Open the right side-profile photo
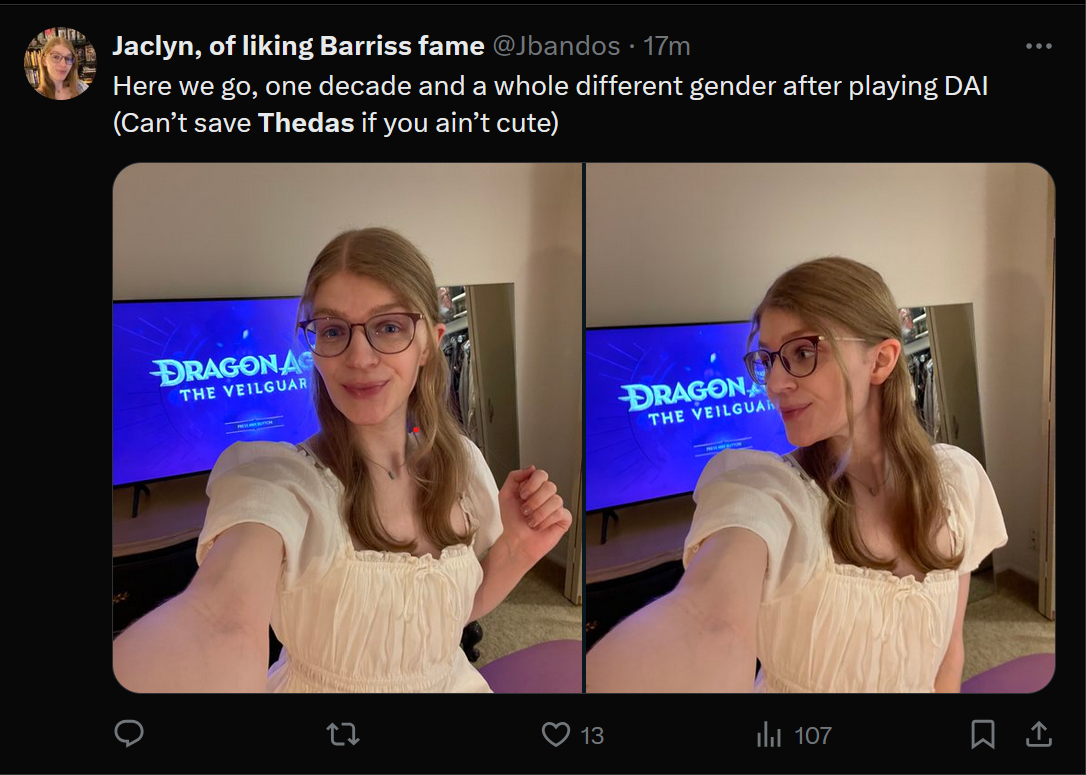Image resolution: width=1086 pixels, height=775 pixels. [x=821, y=427]
